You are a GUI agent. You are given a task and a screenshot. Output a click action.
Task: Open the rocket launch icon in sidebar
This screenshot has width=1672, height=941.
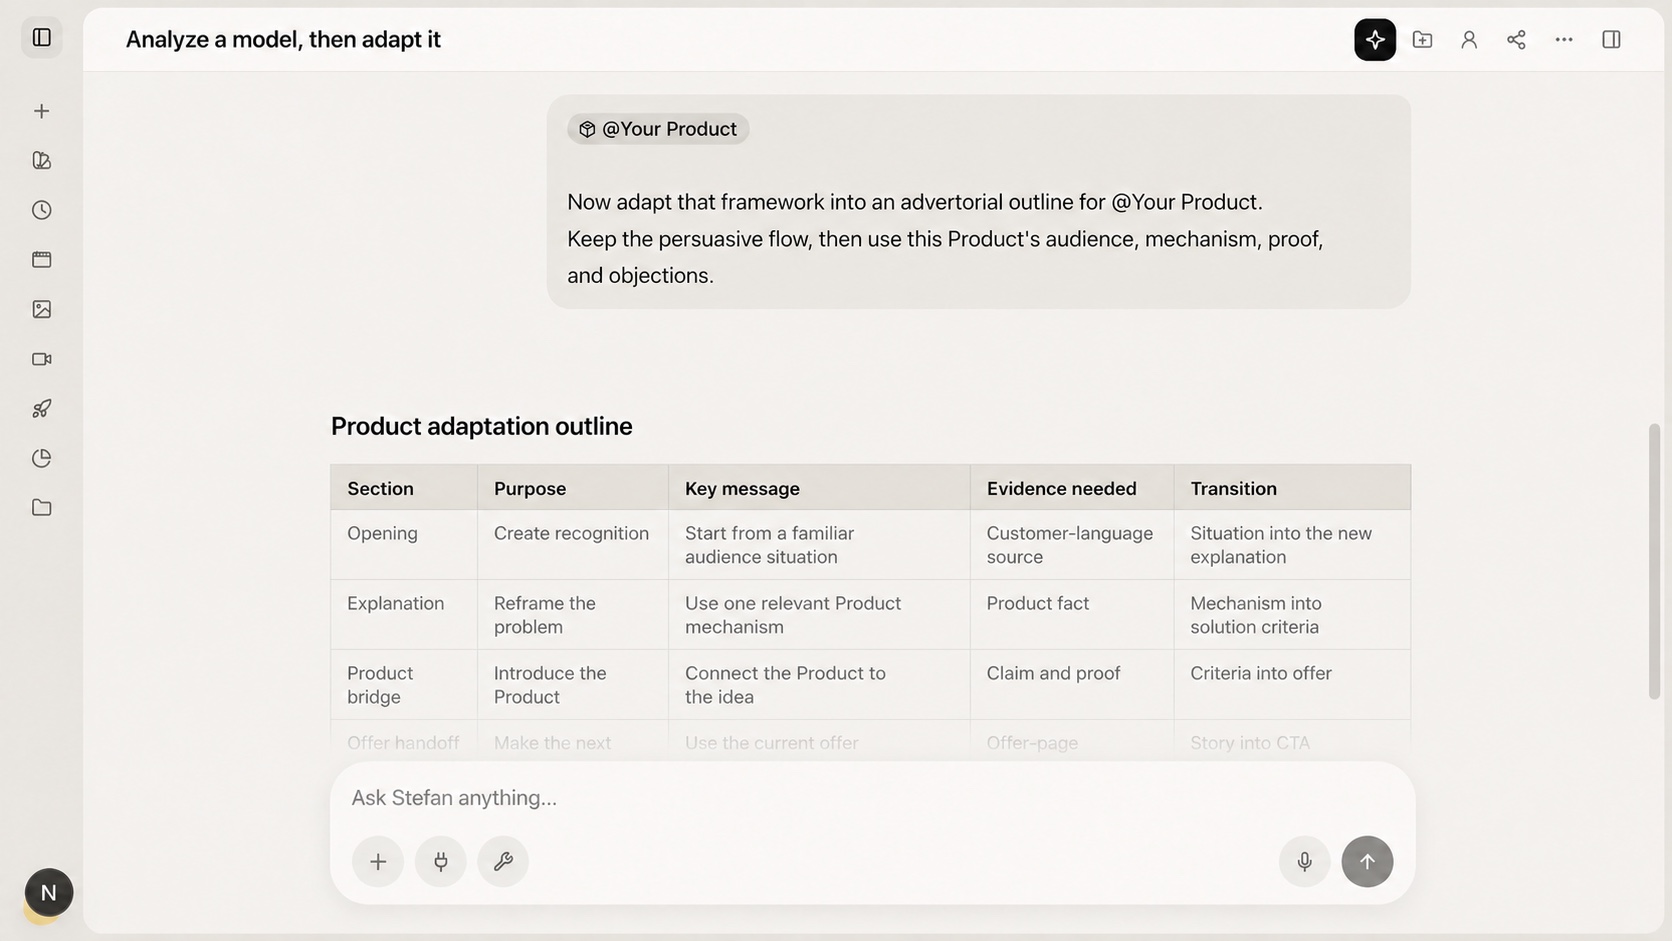42,408
